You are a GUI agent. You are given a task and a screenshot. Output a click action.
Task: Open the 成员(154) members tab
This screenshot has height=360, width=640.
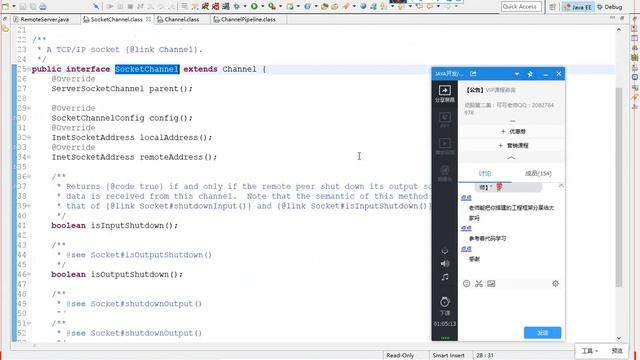pyautogui.click(x=538, y=173)
